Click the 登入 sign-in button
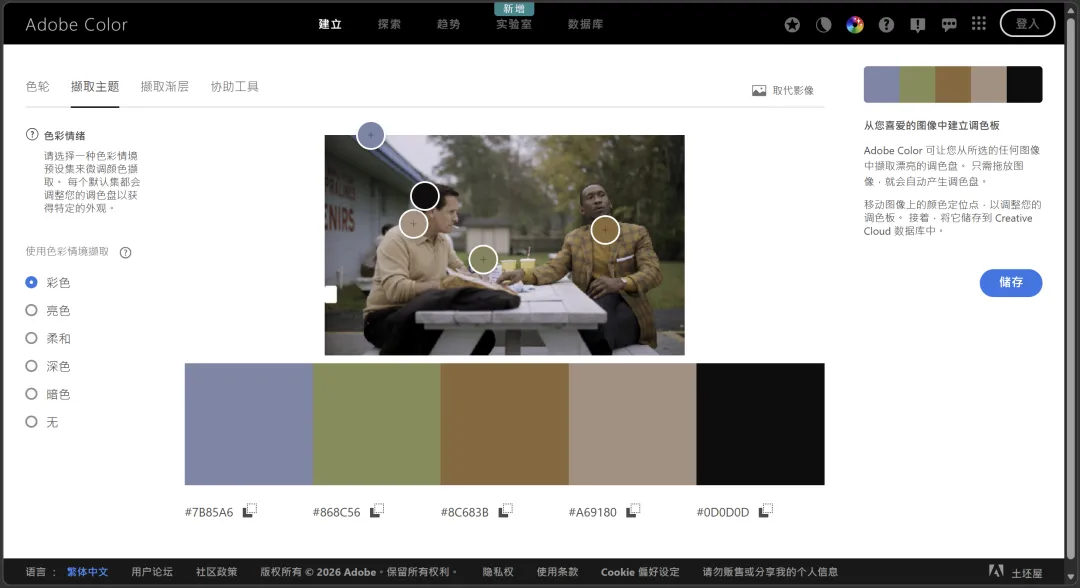Viewport: 1080px width, 588px height. [1027, 23]
